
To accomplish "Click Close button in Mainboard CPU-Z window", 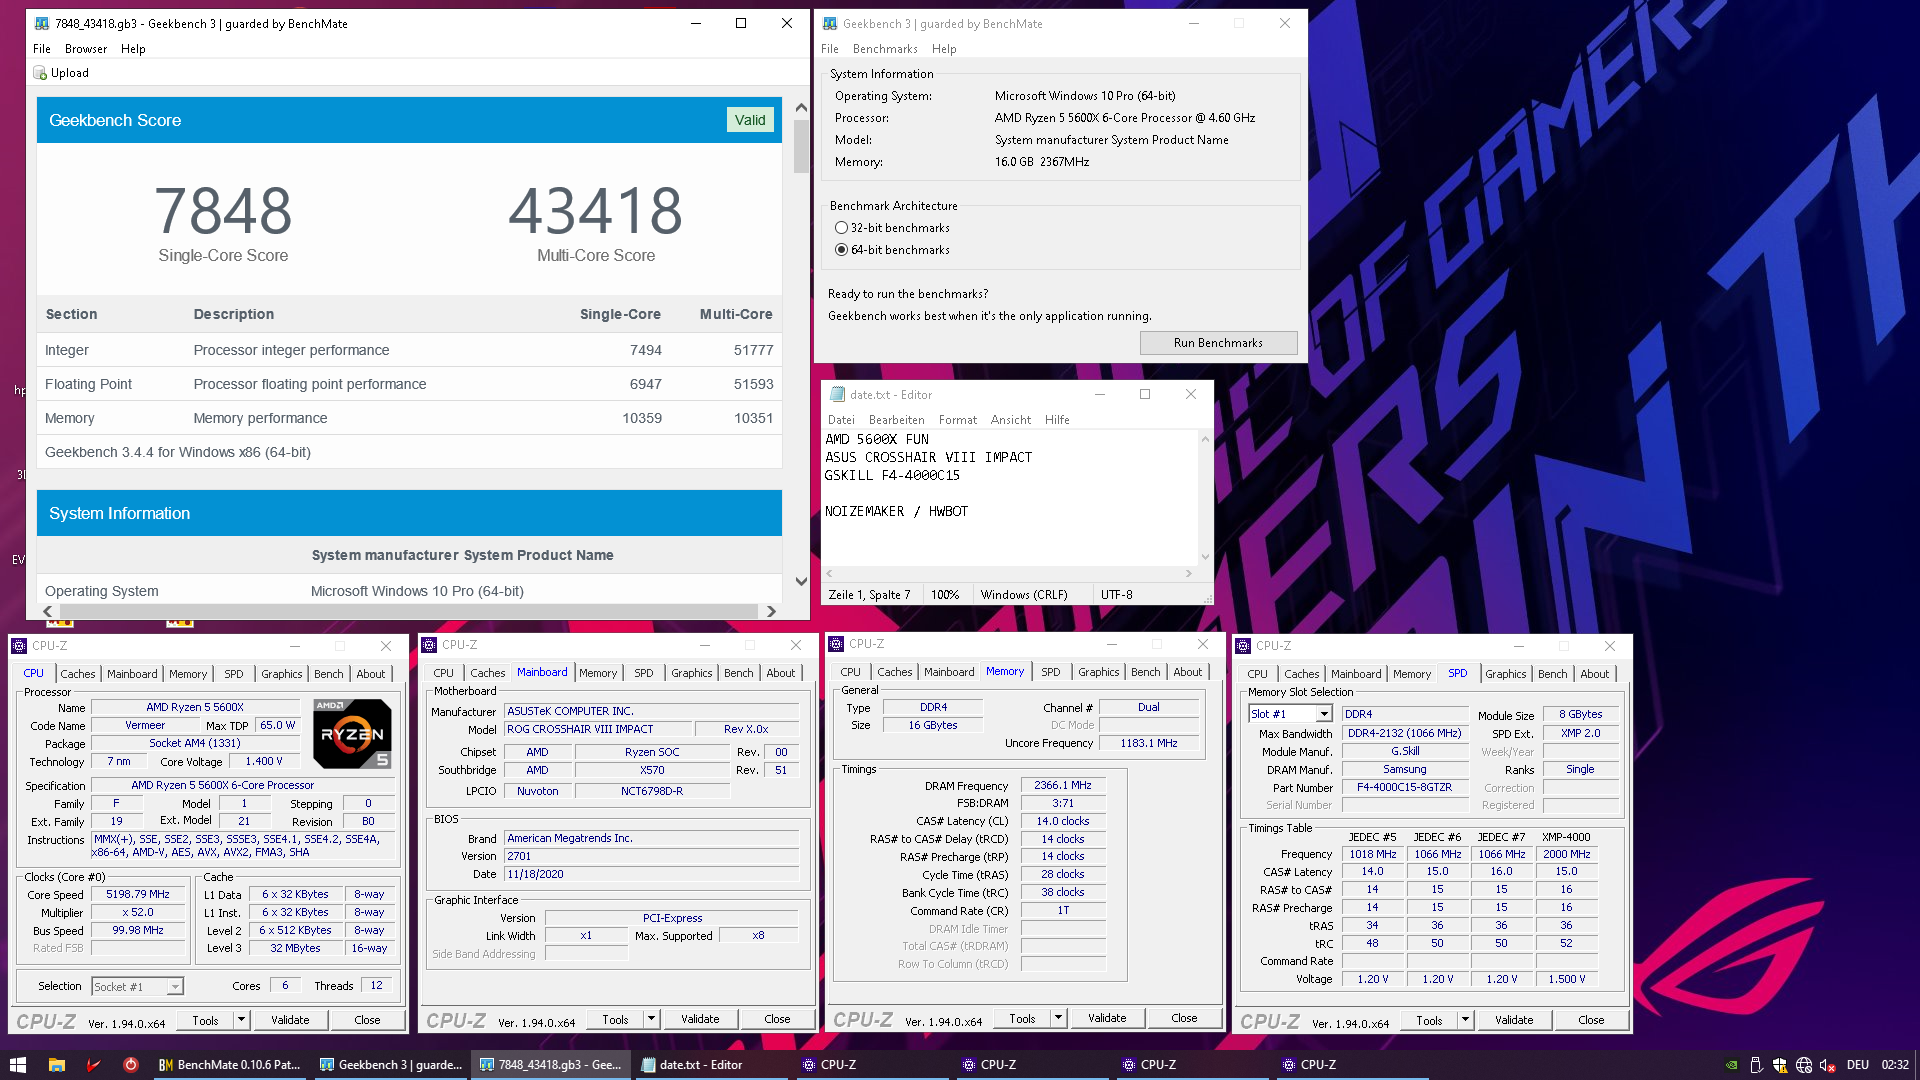I will tap(777, 1019).
